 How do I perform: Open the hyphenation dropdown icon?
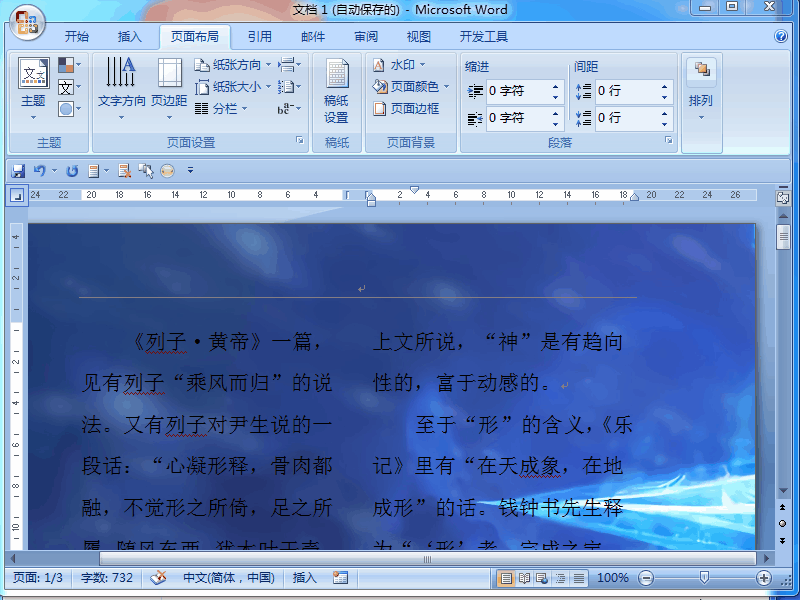tap(289, 109)
